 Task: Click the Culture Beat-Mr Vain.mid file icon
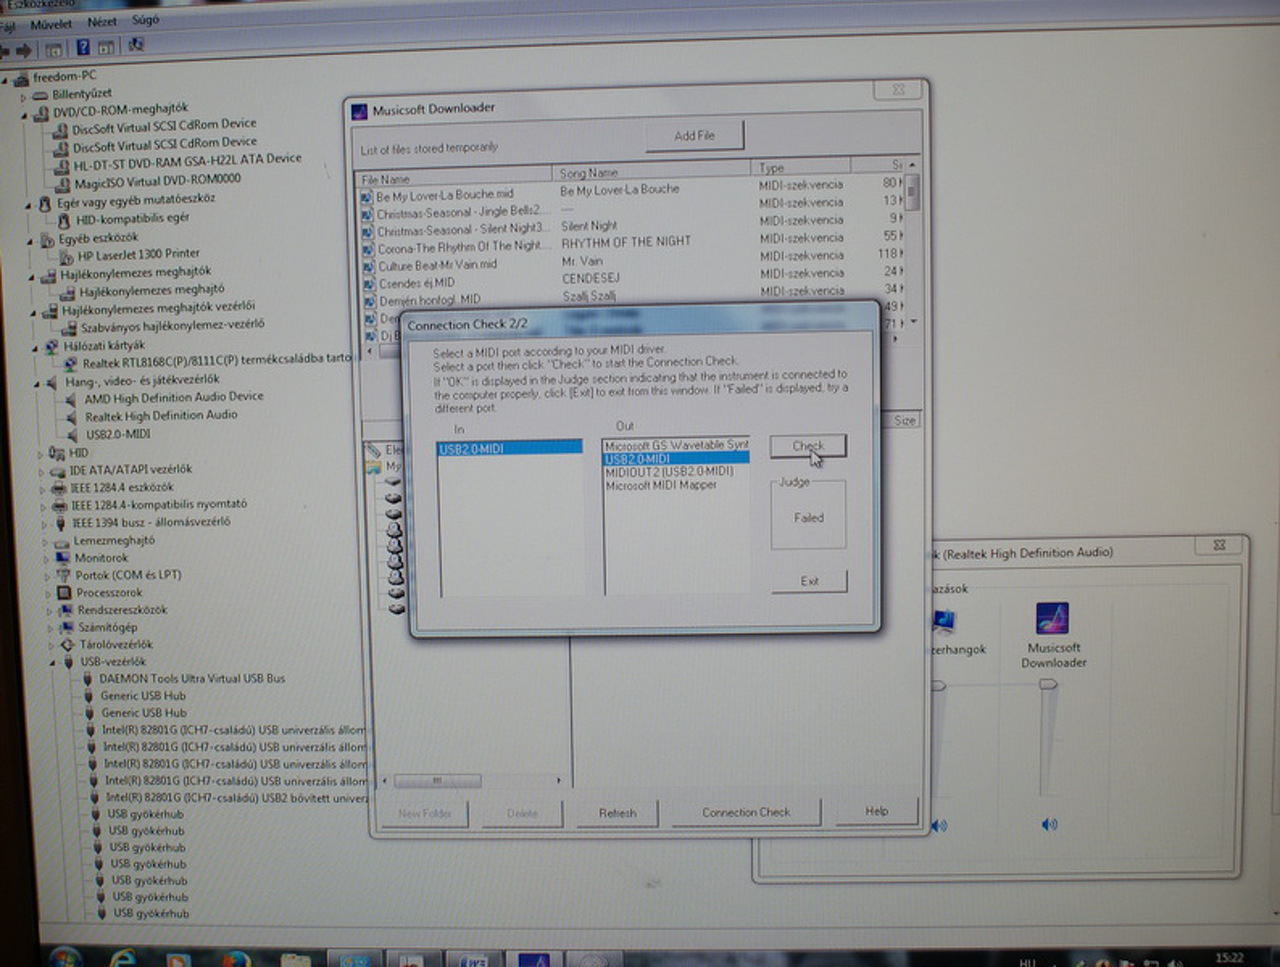368,266
